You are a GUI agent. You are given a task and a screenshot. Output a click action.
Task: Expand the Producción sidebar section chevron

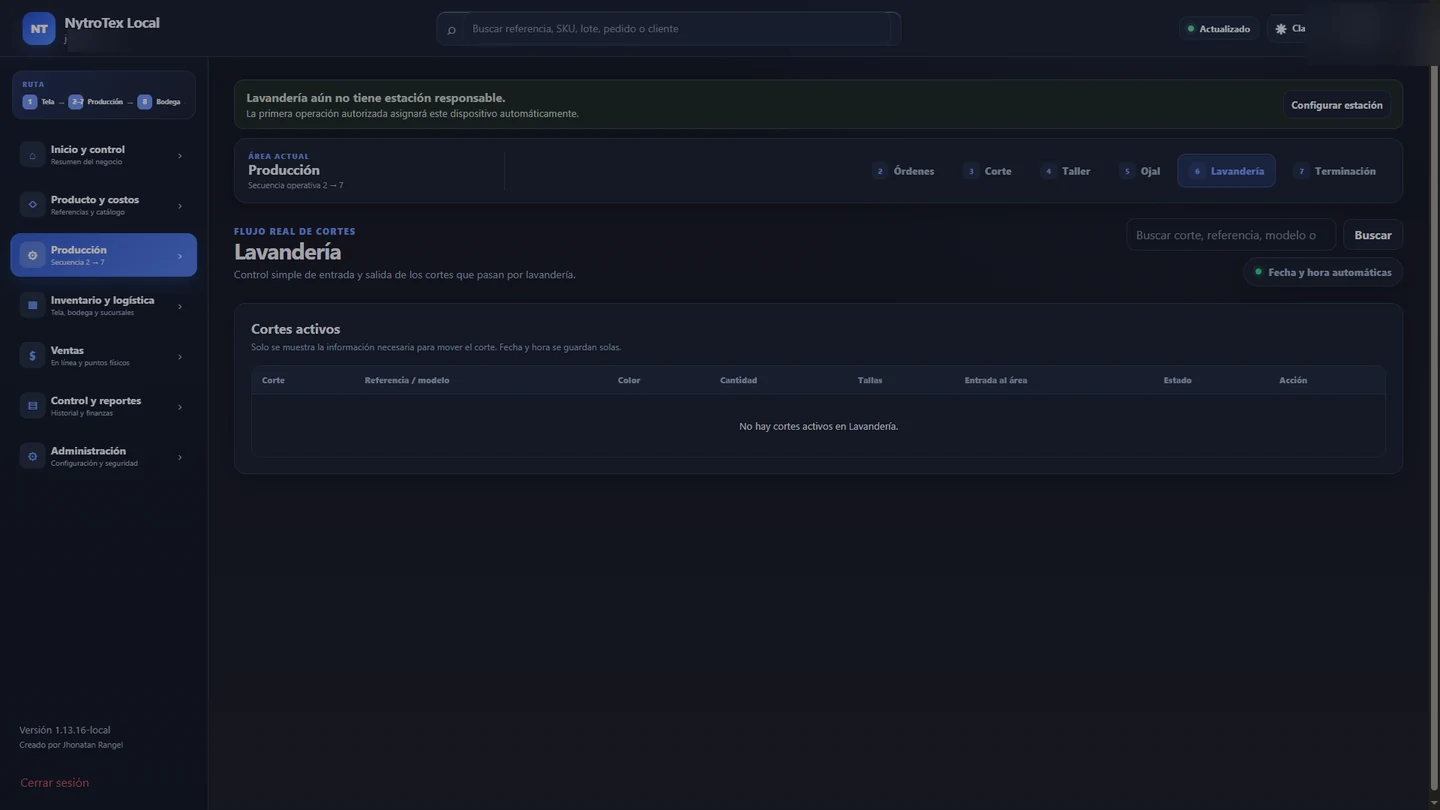[x=180, y=256]
